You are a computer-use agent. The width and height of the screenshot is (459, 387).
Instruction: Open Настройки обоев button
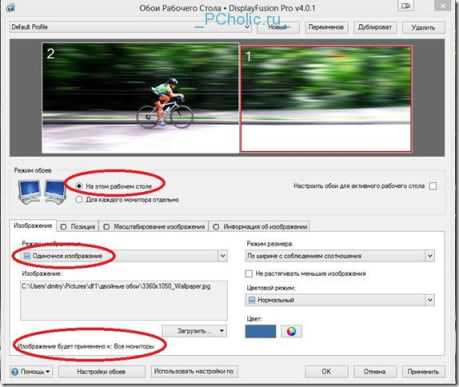[x=102, y=371]
